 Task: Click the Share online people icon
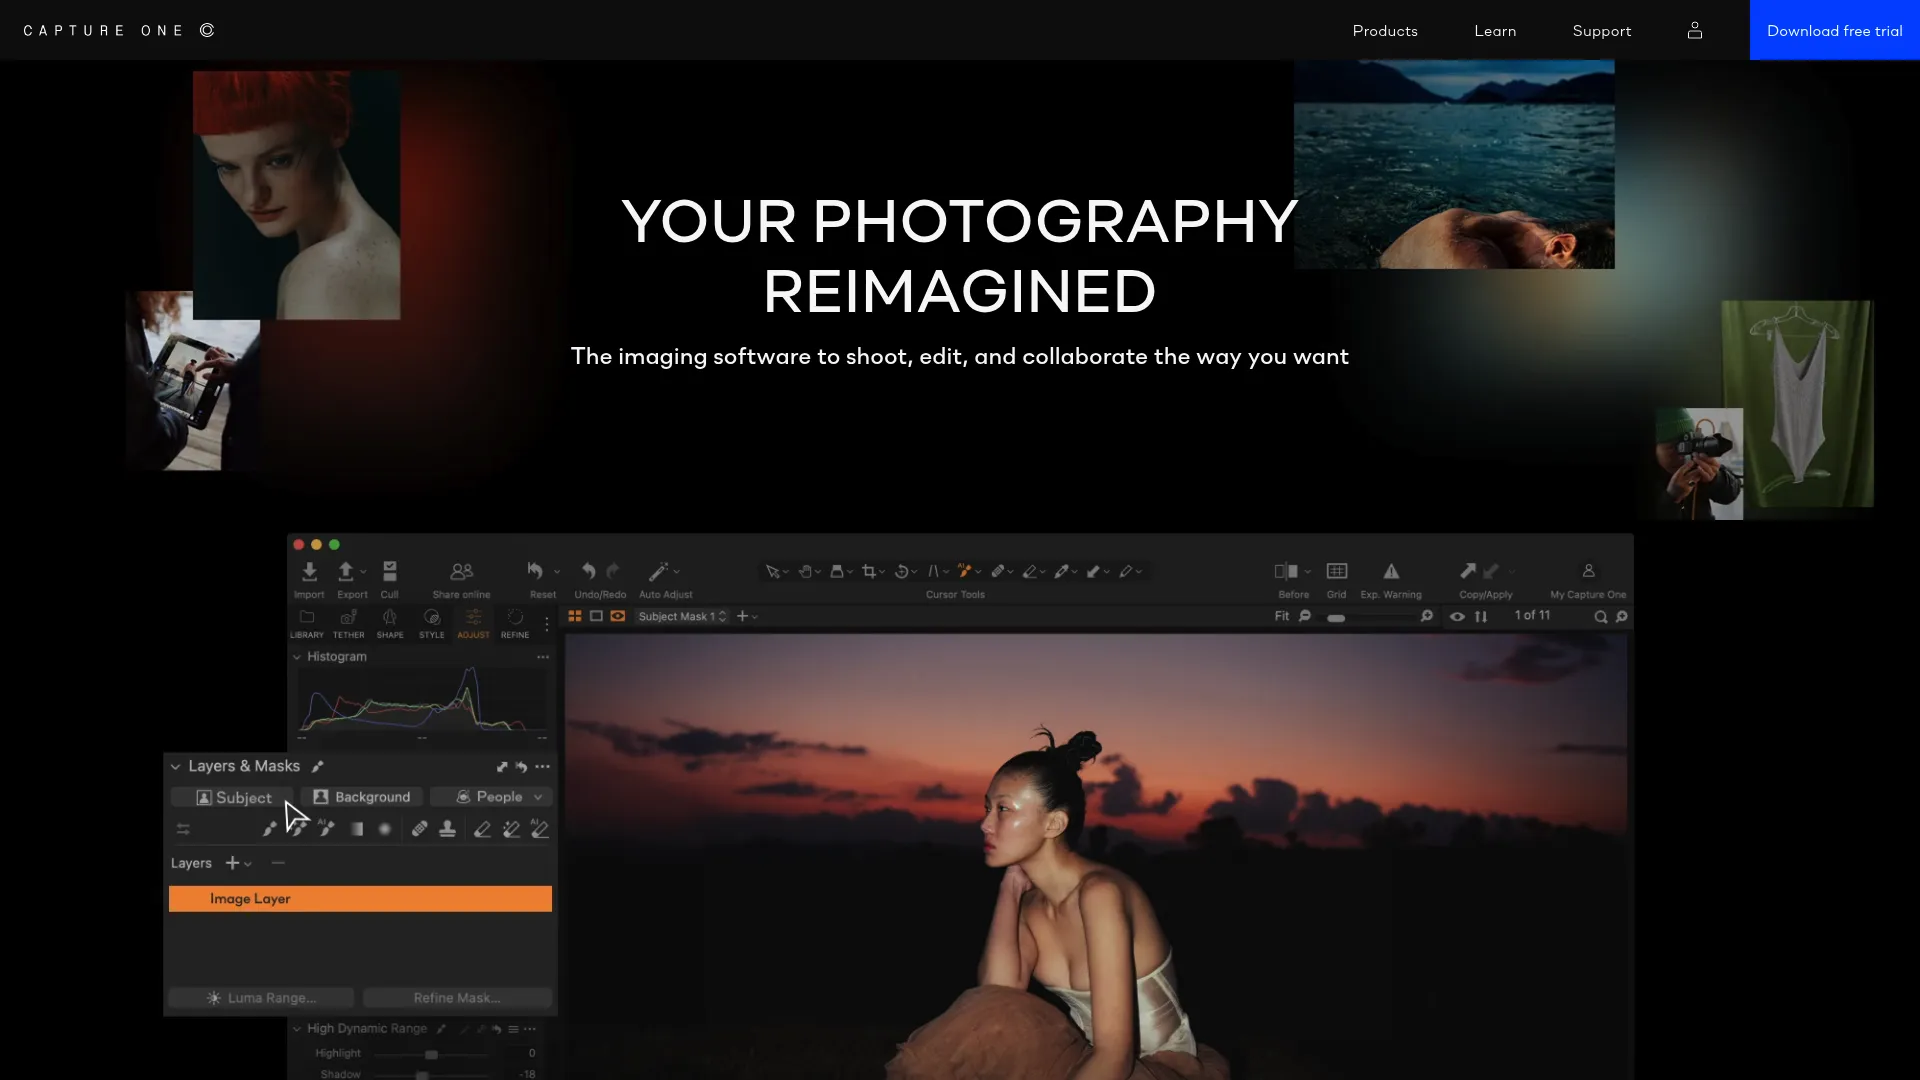[x=461, y=571]
